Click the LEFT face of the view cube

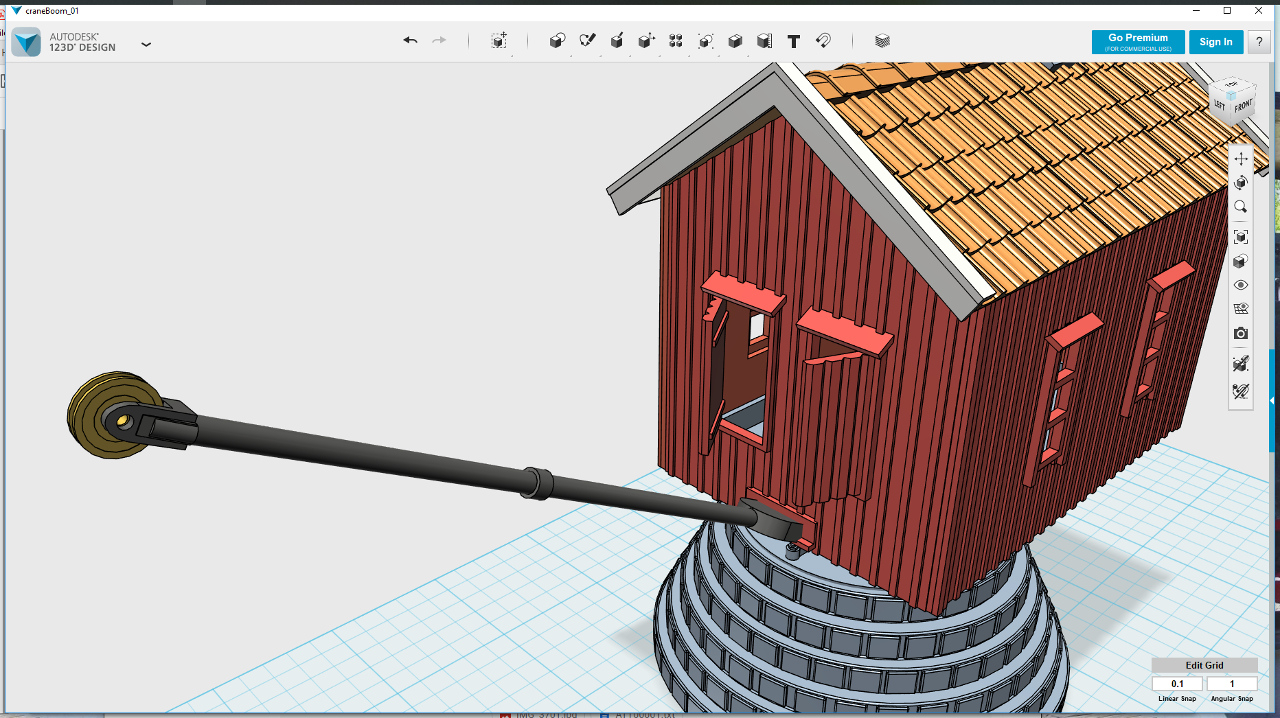1219,103
